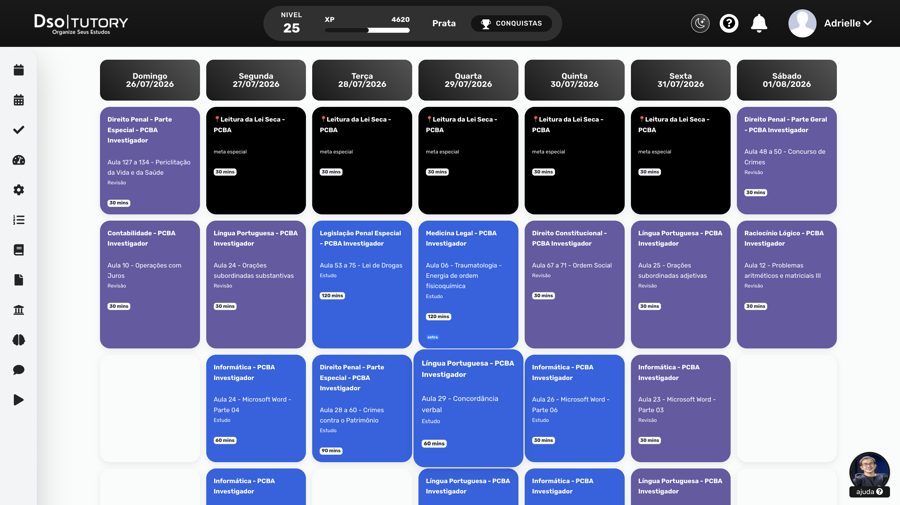Open Direito Penal Crimes contra o Patrimônio card
Image resolution: width=900 pixels, height=505 pixels.
tap(362, 408)
